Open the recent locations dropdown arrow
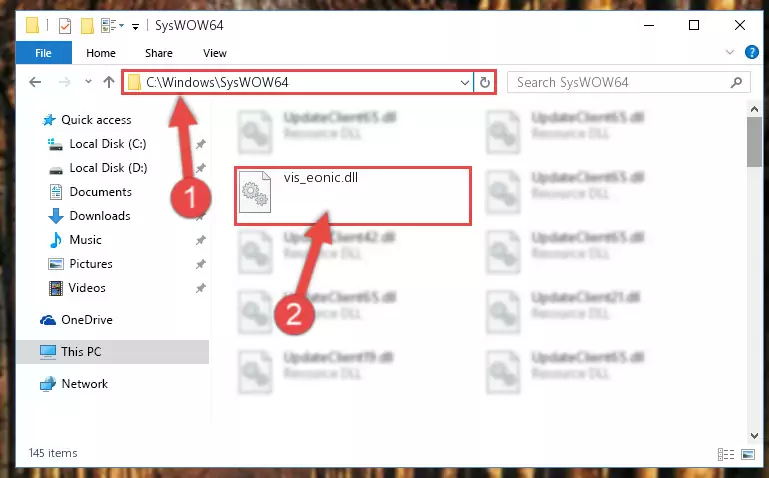 88,82
